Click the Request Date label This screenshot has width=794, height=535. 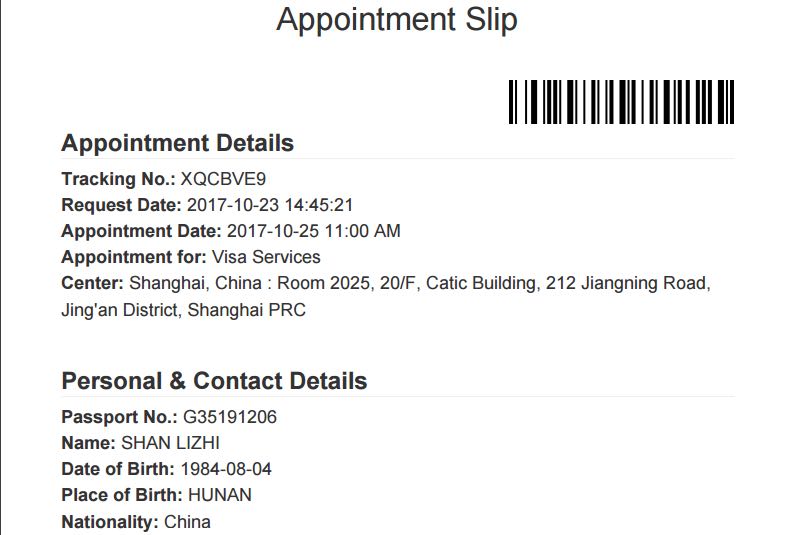122,205
